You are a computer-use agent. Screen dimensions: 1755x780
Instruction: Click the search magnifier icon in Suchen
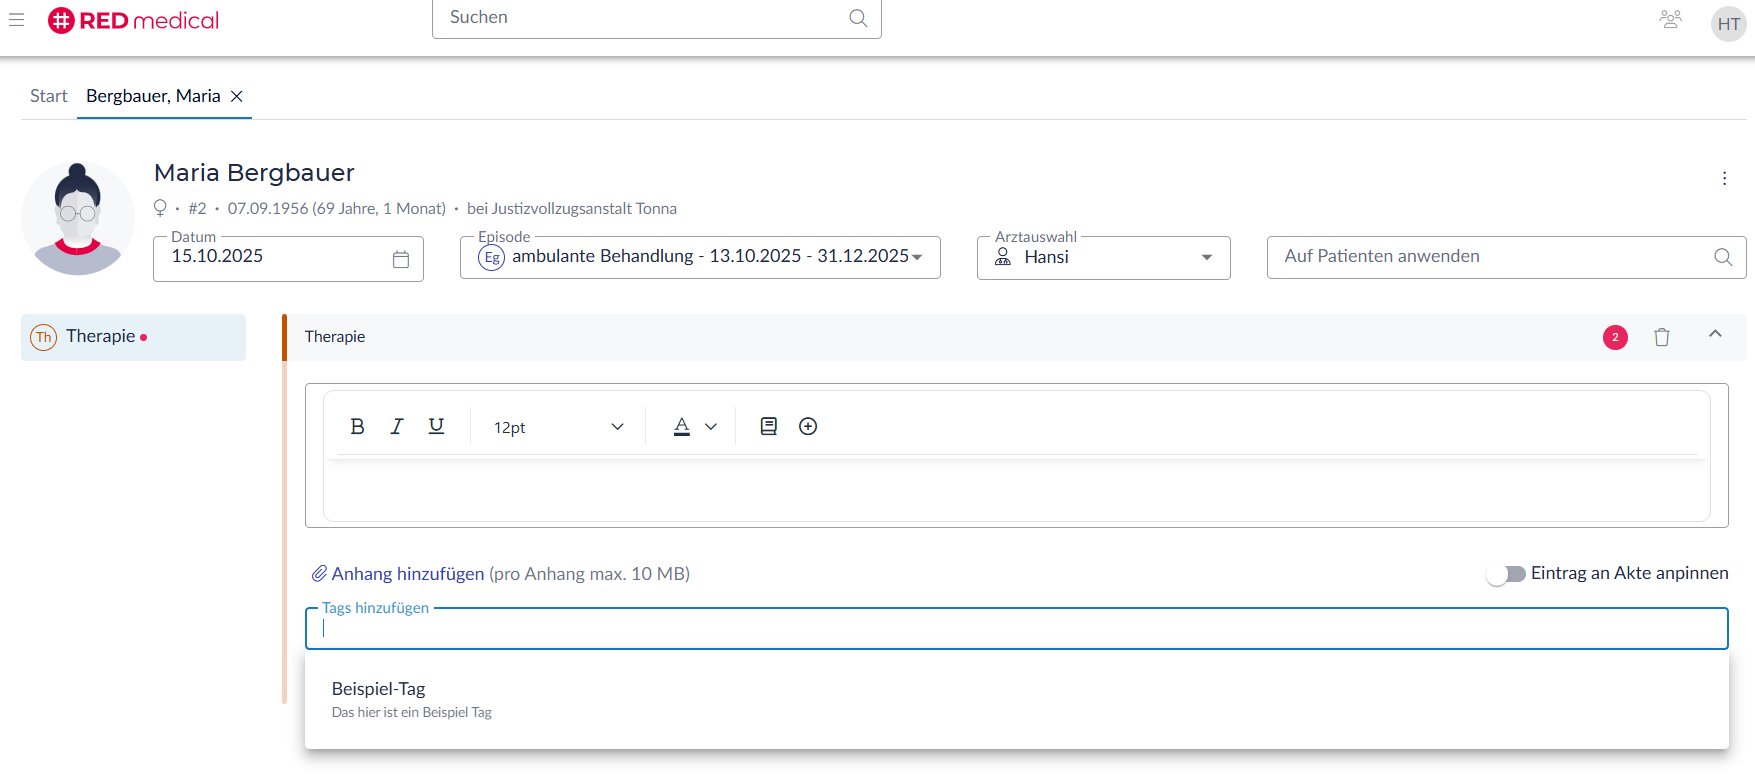point(857,18)
